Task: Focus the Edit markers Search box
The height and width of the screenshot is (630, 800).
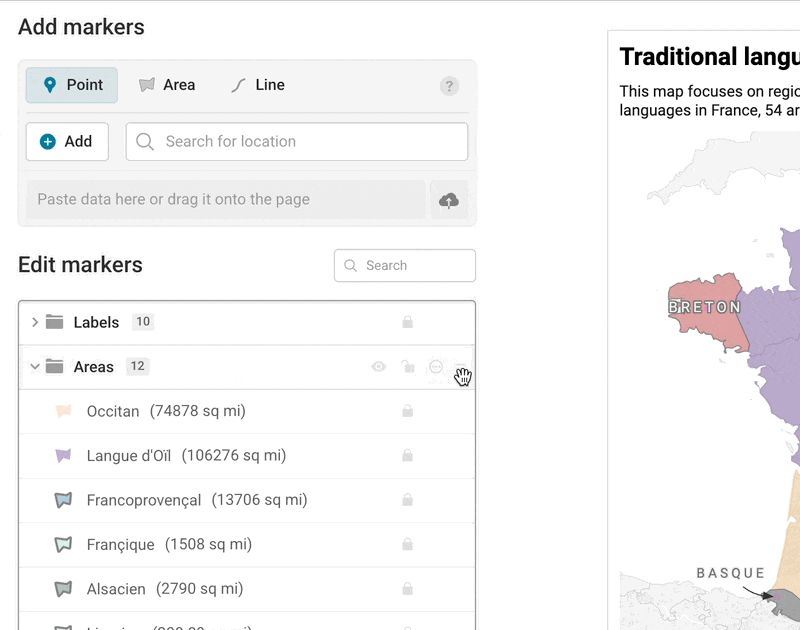Action: [405, 265]
